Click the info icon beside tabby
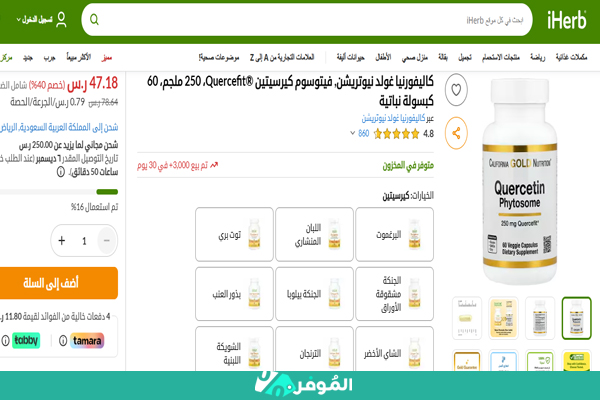Screen dimensions: 600x400 pyautogui.click(x=5, y=340)
